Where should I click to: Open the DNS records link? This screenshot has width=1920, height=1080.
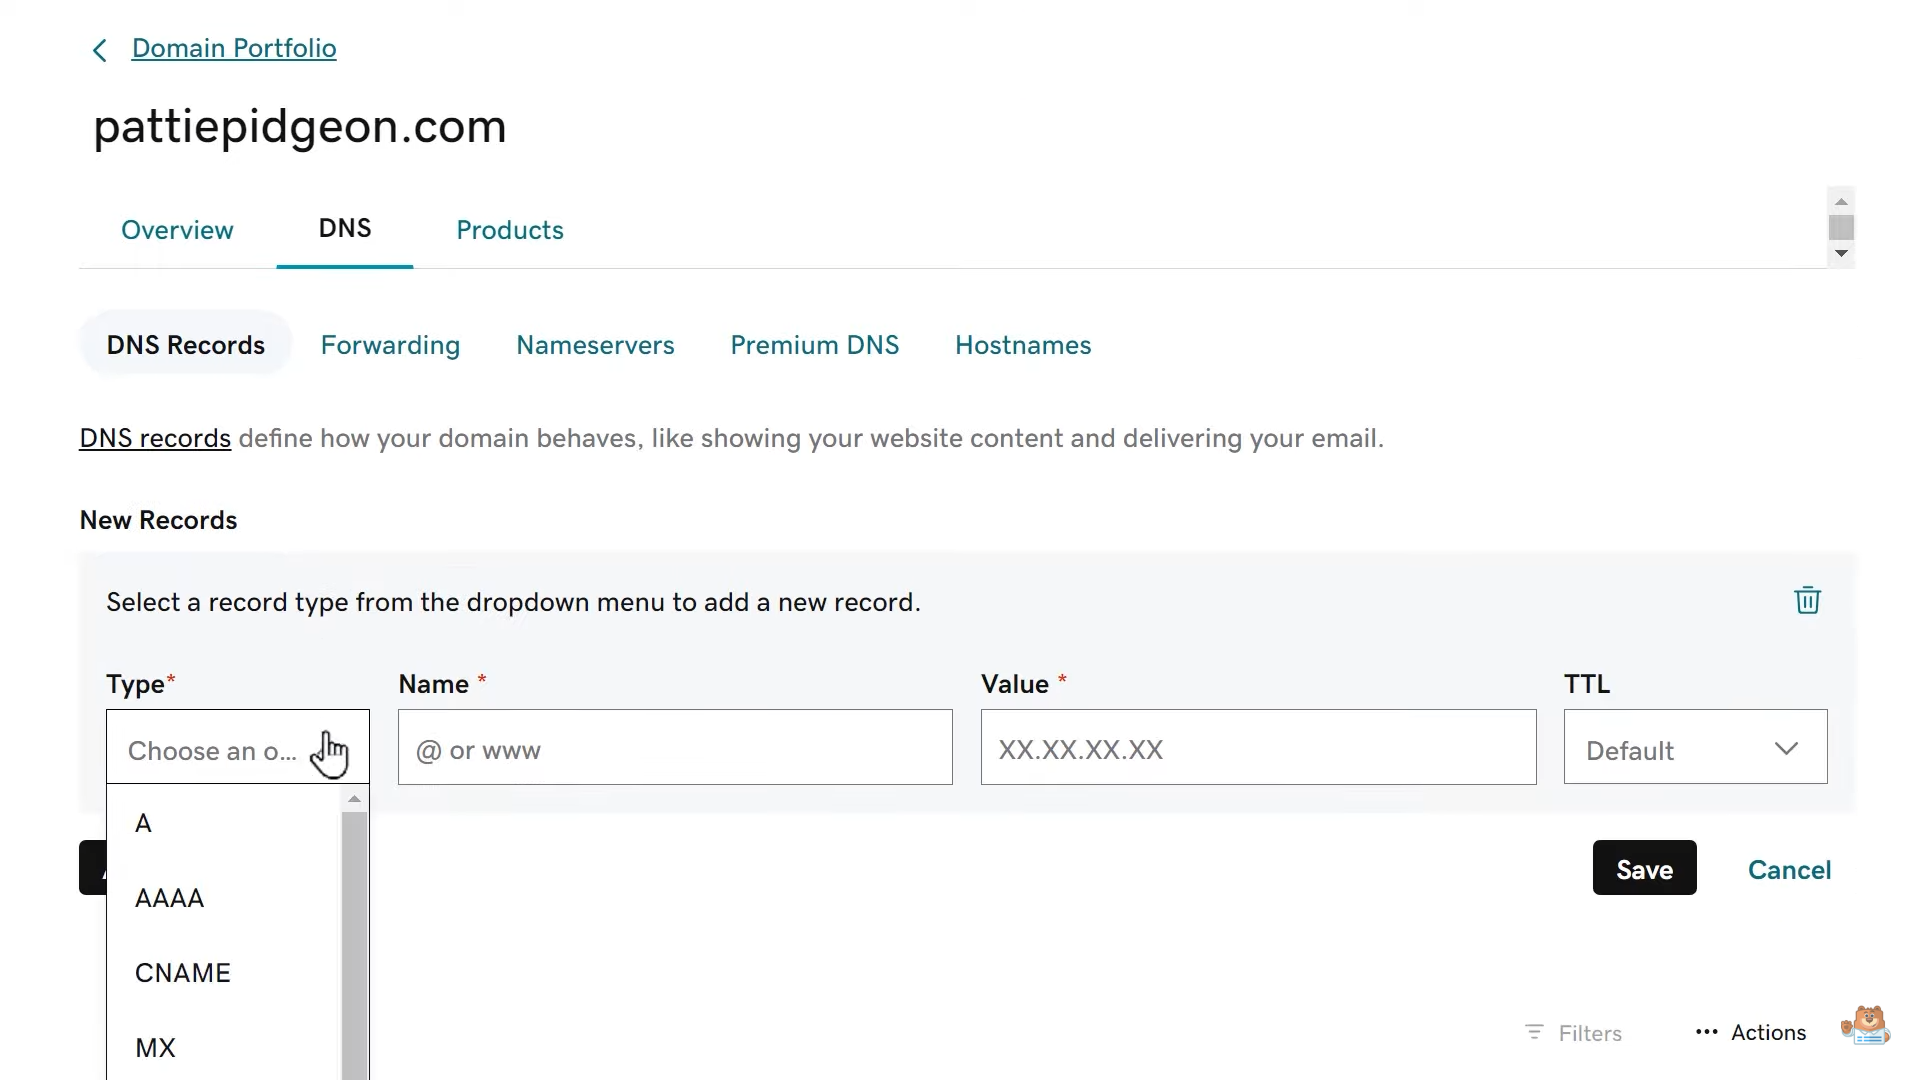point(155,438)
